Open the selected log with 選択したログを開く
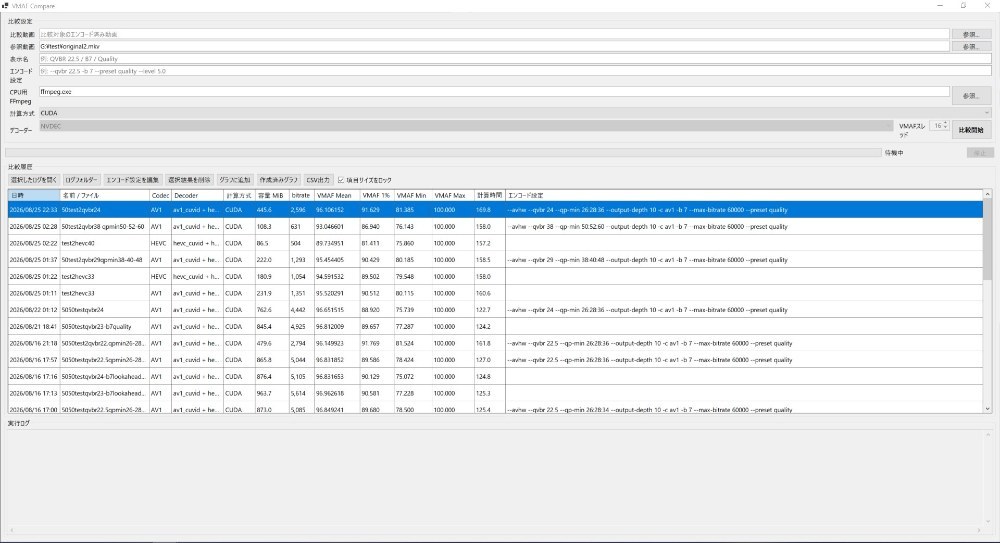 coord(34,180)
